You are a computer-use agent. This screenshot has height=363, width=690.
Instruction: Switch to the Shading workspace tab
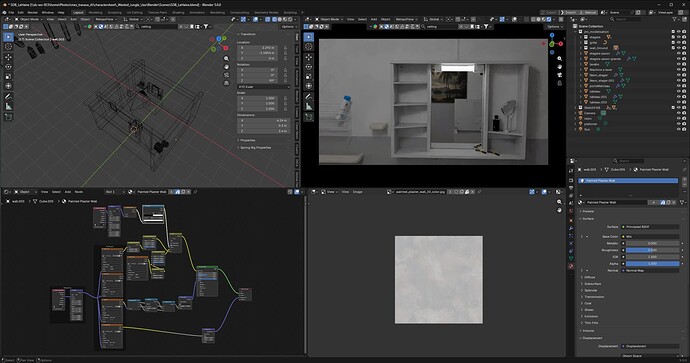coord(178,12)
